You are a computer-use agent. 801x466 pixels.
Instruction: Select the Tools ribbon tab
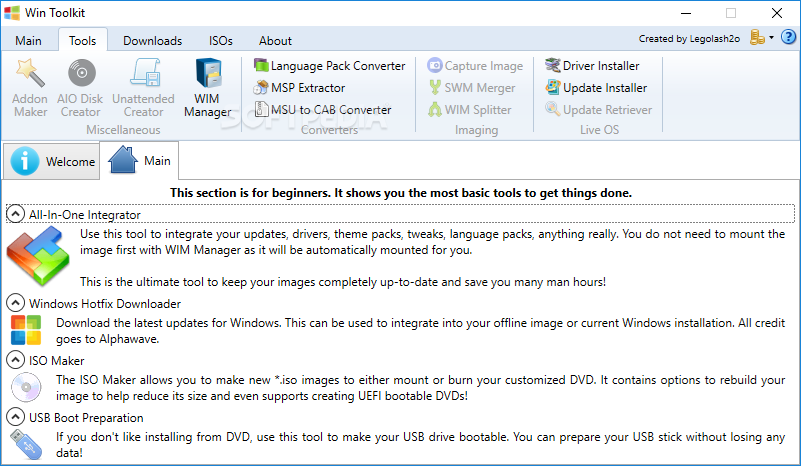click(83, 40)
